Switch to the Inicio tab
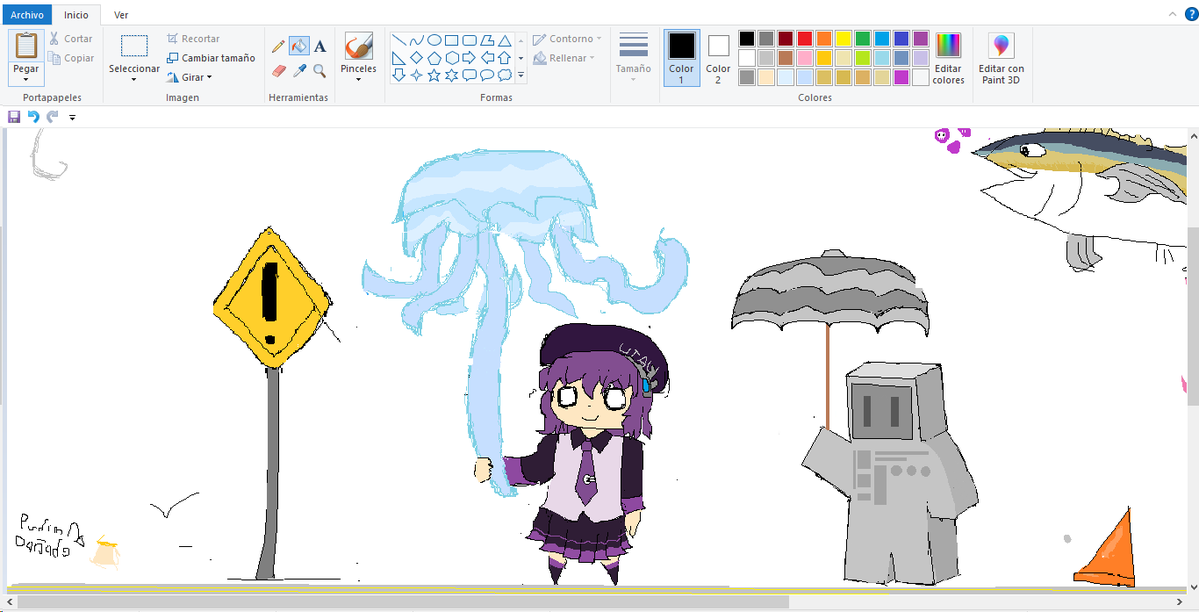Image resolution: width=1199 pixels, height=612 pixels. (x=76, y=15)
